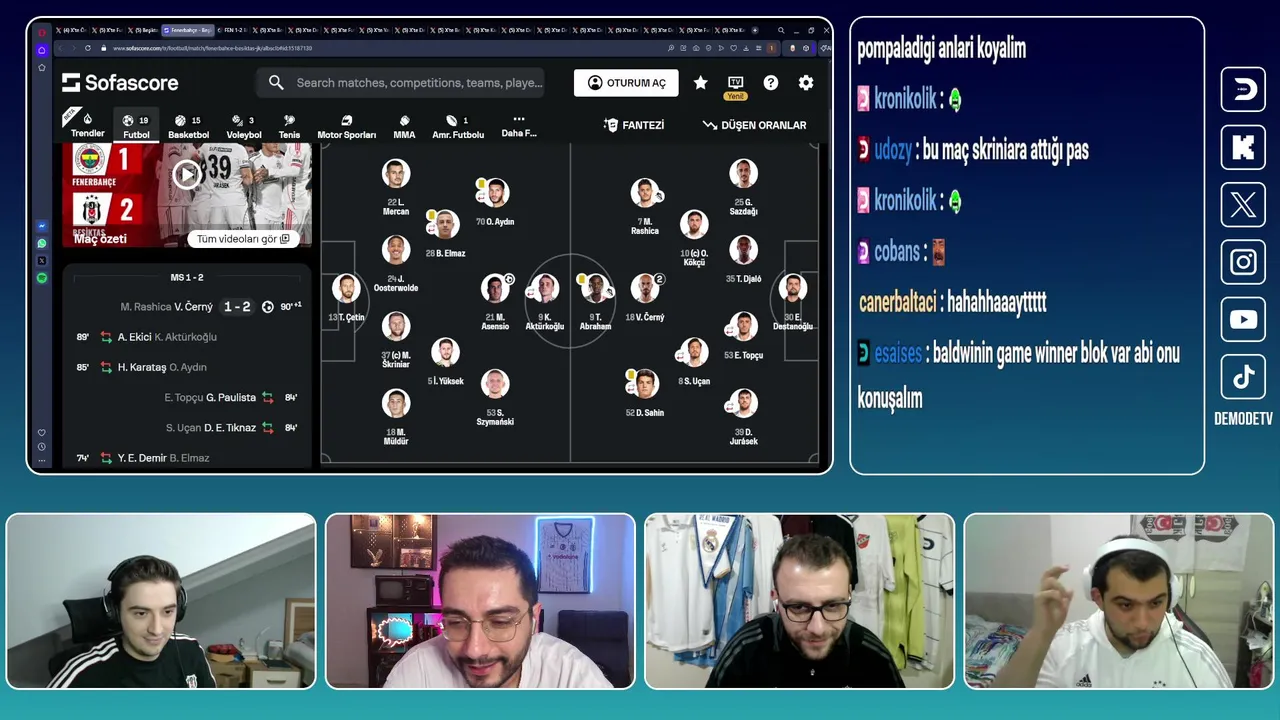Click the Tüm videoları gör button
The image size is (1280, 720).
[243, 239]
